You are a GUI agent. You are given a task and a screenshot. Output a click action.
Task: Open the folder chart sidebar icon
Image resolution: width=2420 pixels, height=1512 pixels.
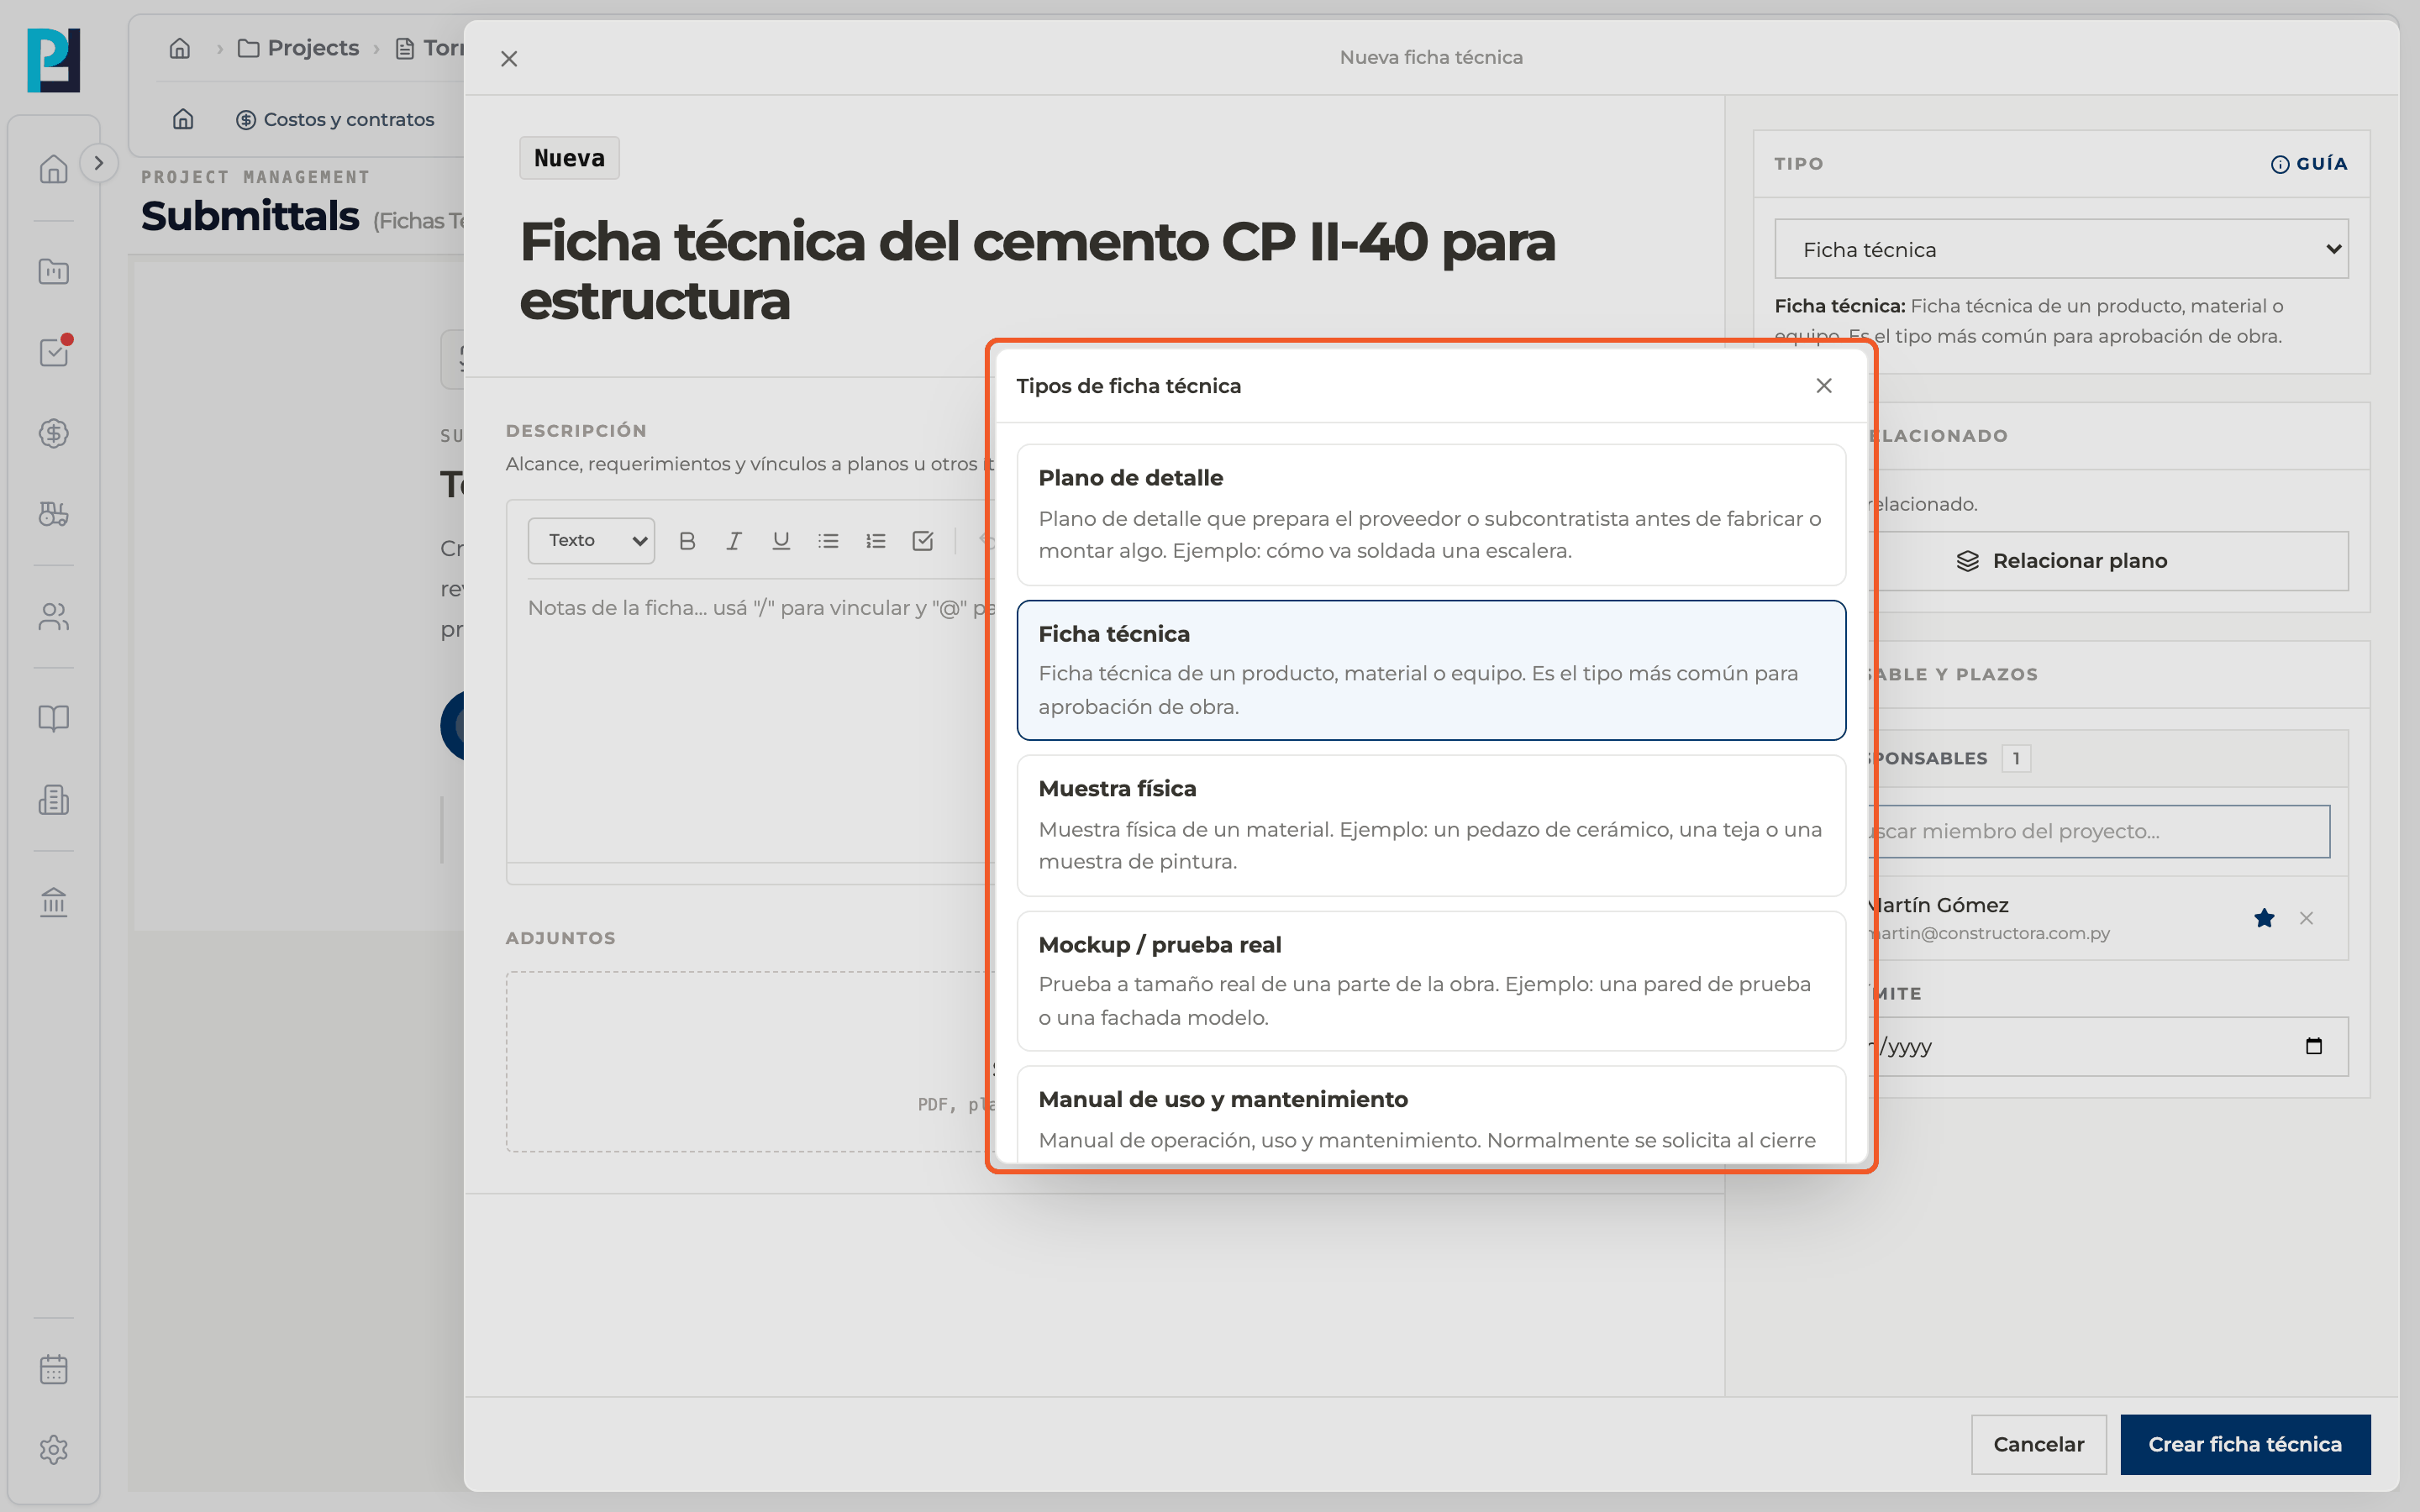click(x=54, y=271)
